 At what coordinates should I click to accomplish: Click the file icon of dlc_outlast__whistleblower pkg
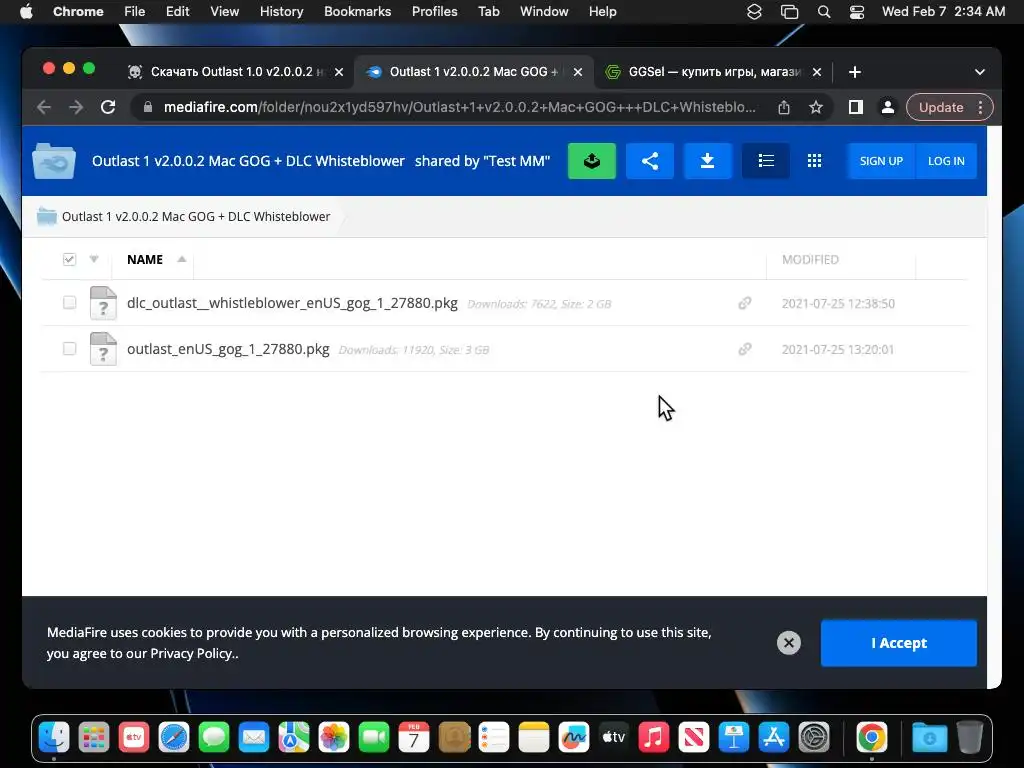[x=103, y=303]
